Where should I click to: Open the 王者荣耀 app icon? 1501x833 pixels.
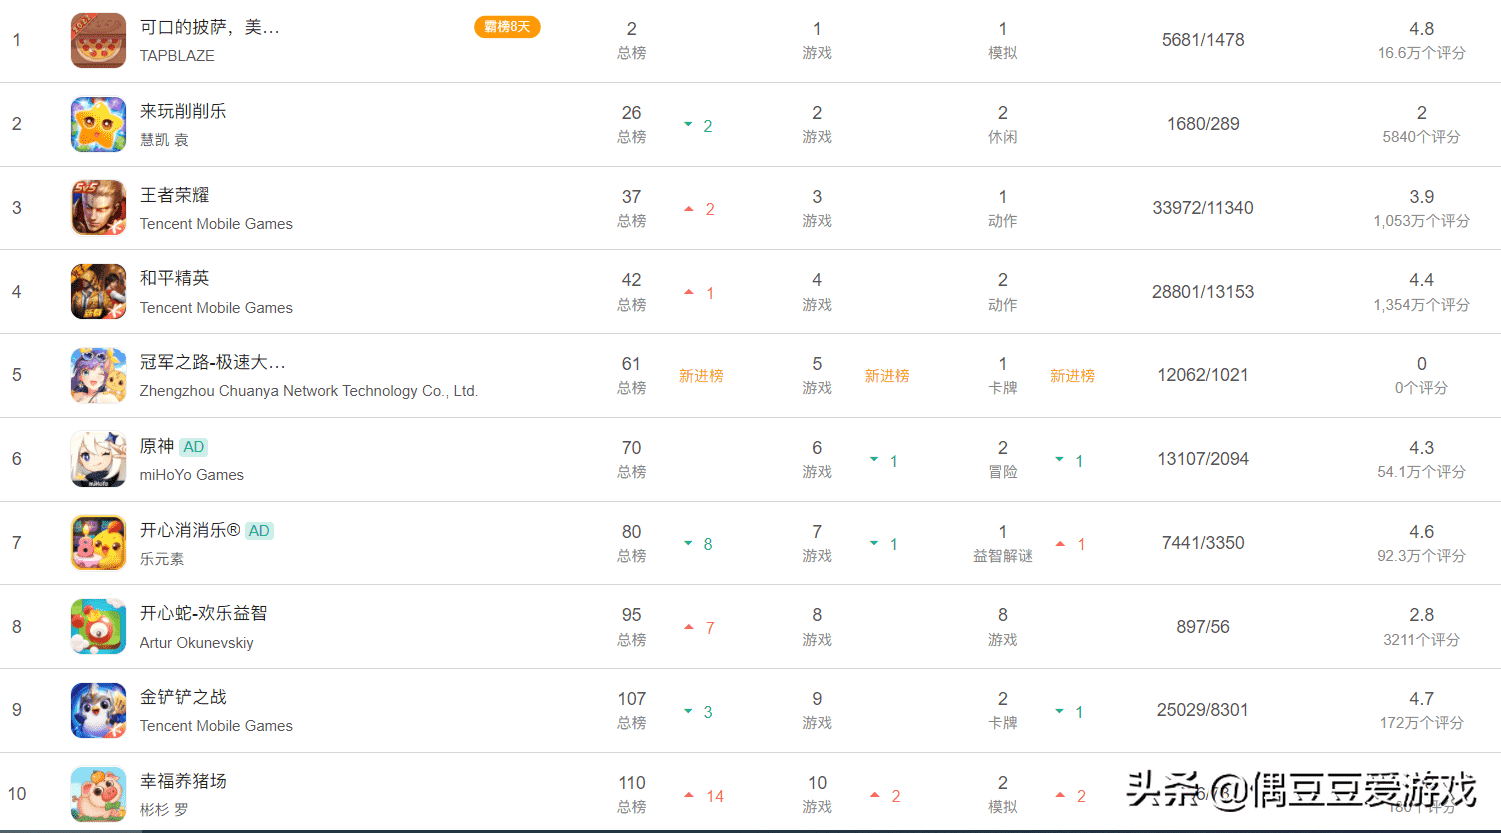(98, 208)
